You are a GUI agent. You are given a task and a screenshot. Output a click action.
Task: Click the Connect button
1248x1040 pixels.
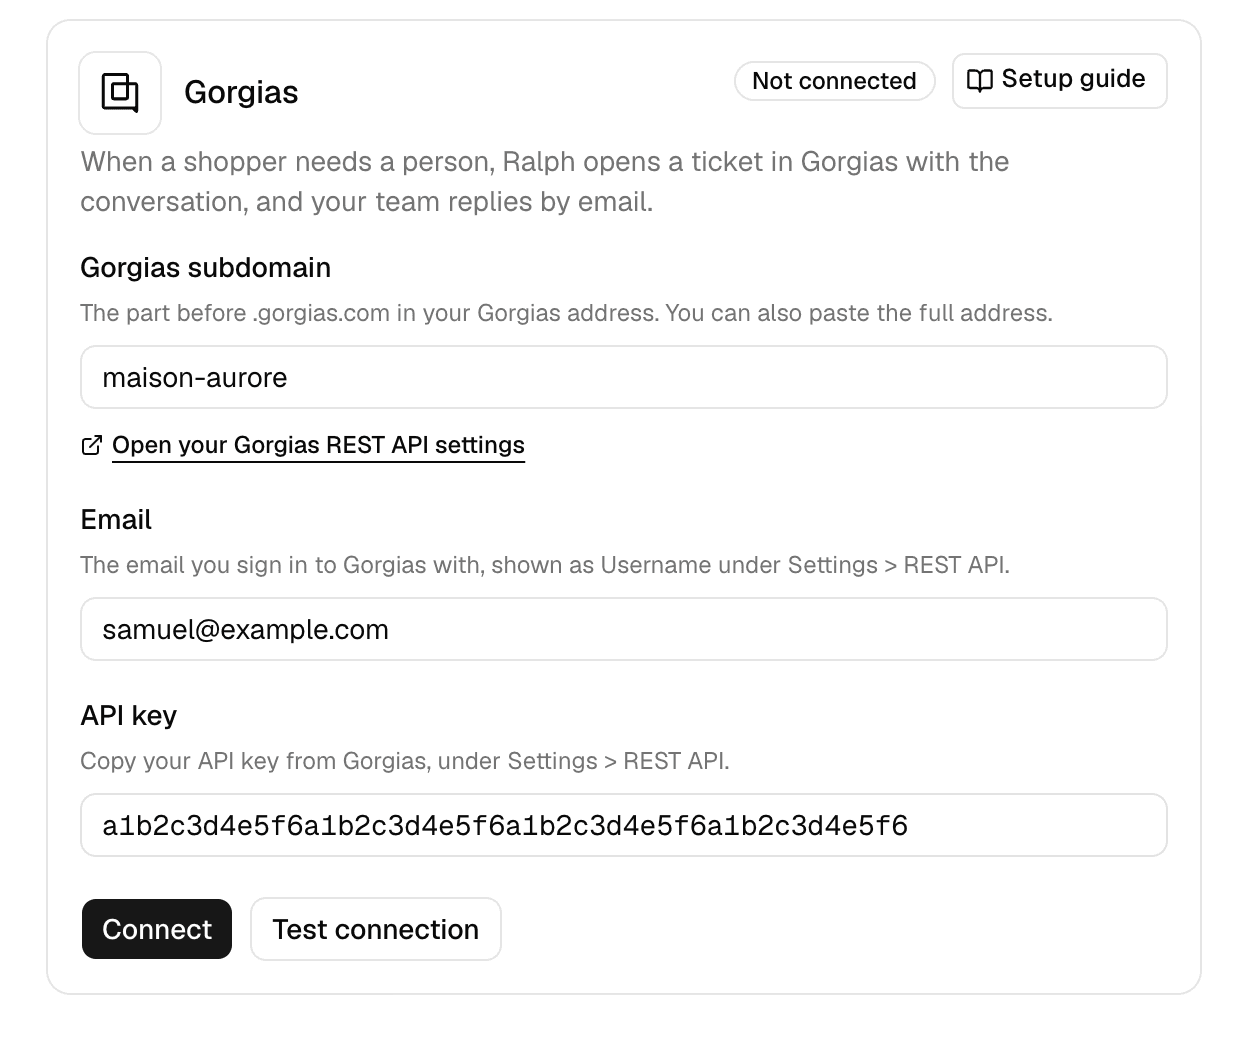point(157,929)
